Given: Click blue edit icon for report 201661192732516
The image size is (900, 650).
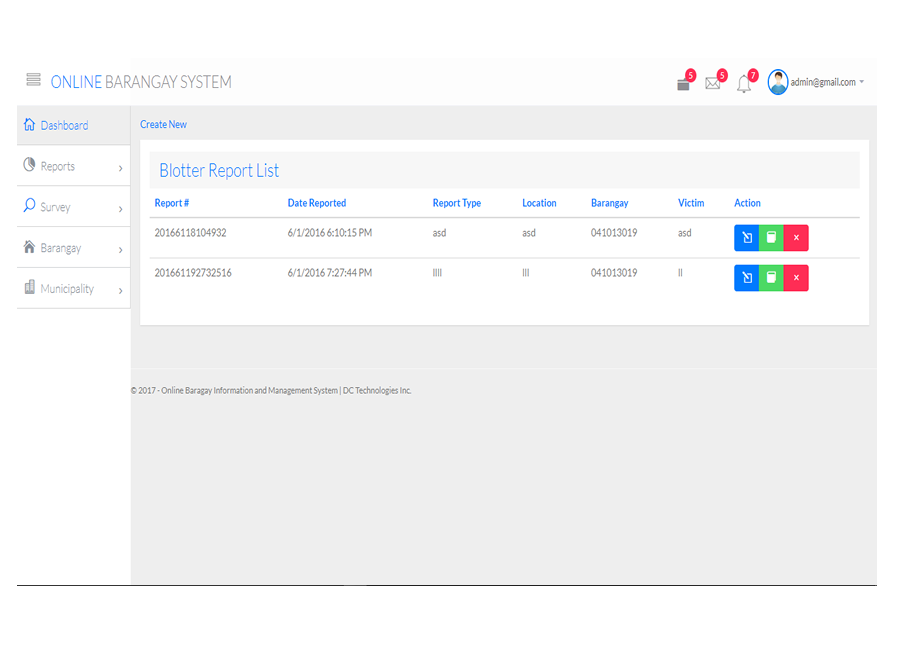Looking at the screenshot, I should (746, 278).
